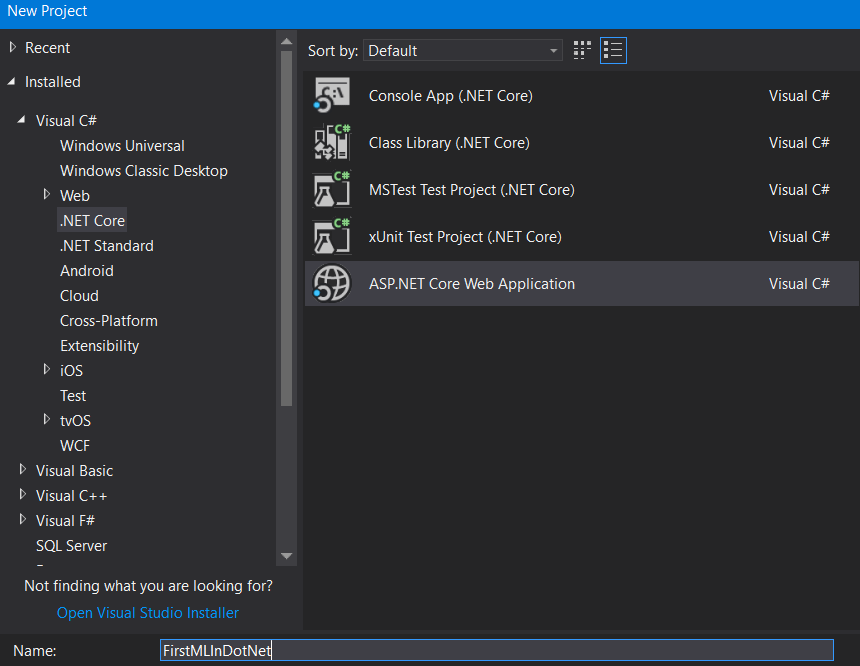Switch to tile view icon
Viewport: 860px width, 666px height.
click(582, 50)
